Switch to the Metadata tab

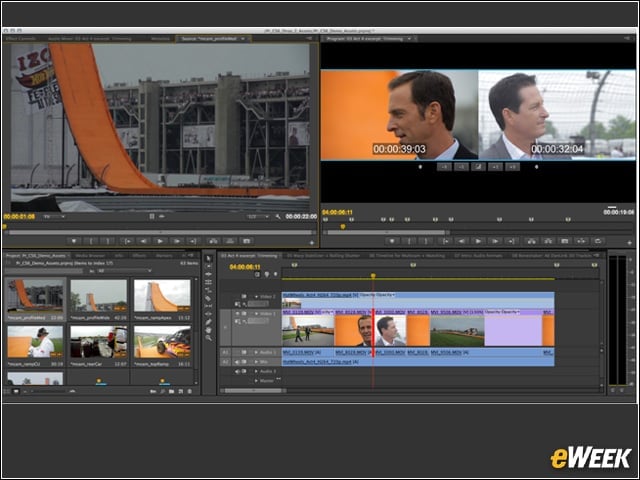click(160, 39)
